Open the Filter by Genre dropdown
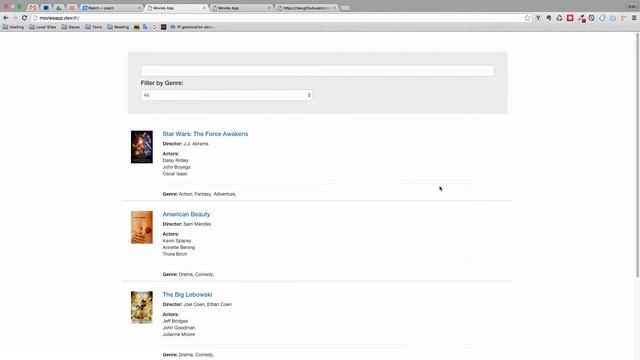The width and height of the screenshot is (640, 360). (x=227, y=95)
